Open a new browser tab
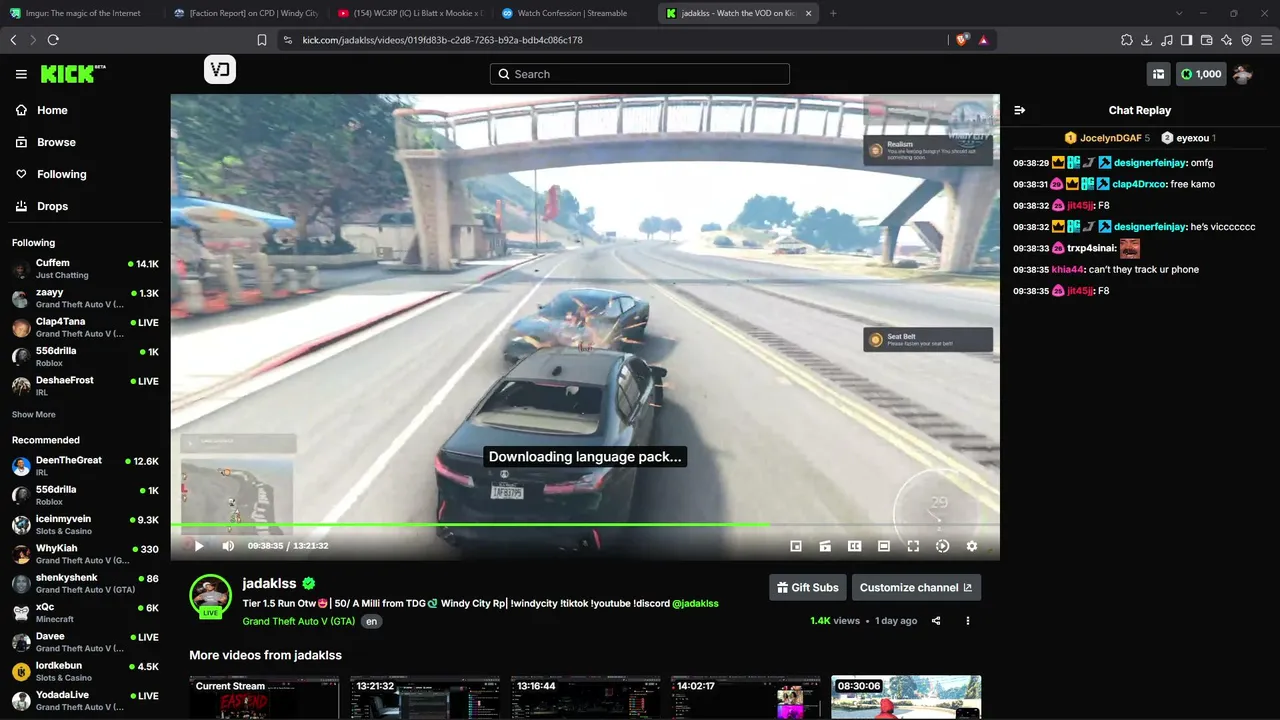The height and width of the screenshot is (720, 1280). [x=833, y=13]
